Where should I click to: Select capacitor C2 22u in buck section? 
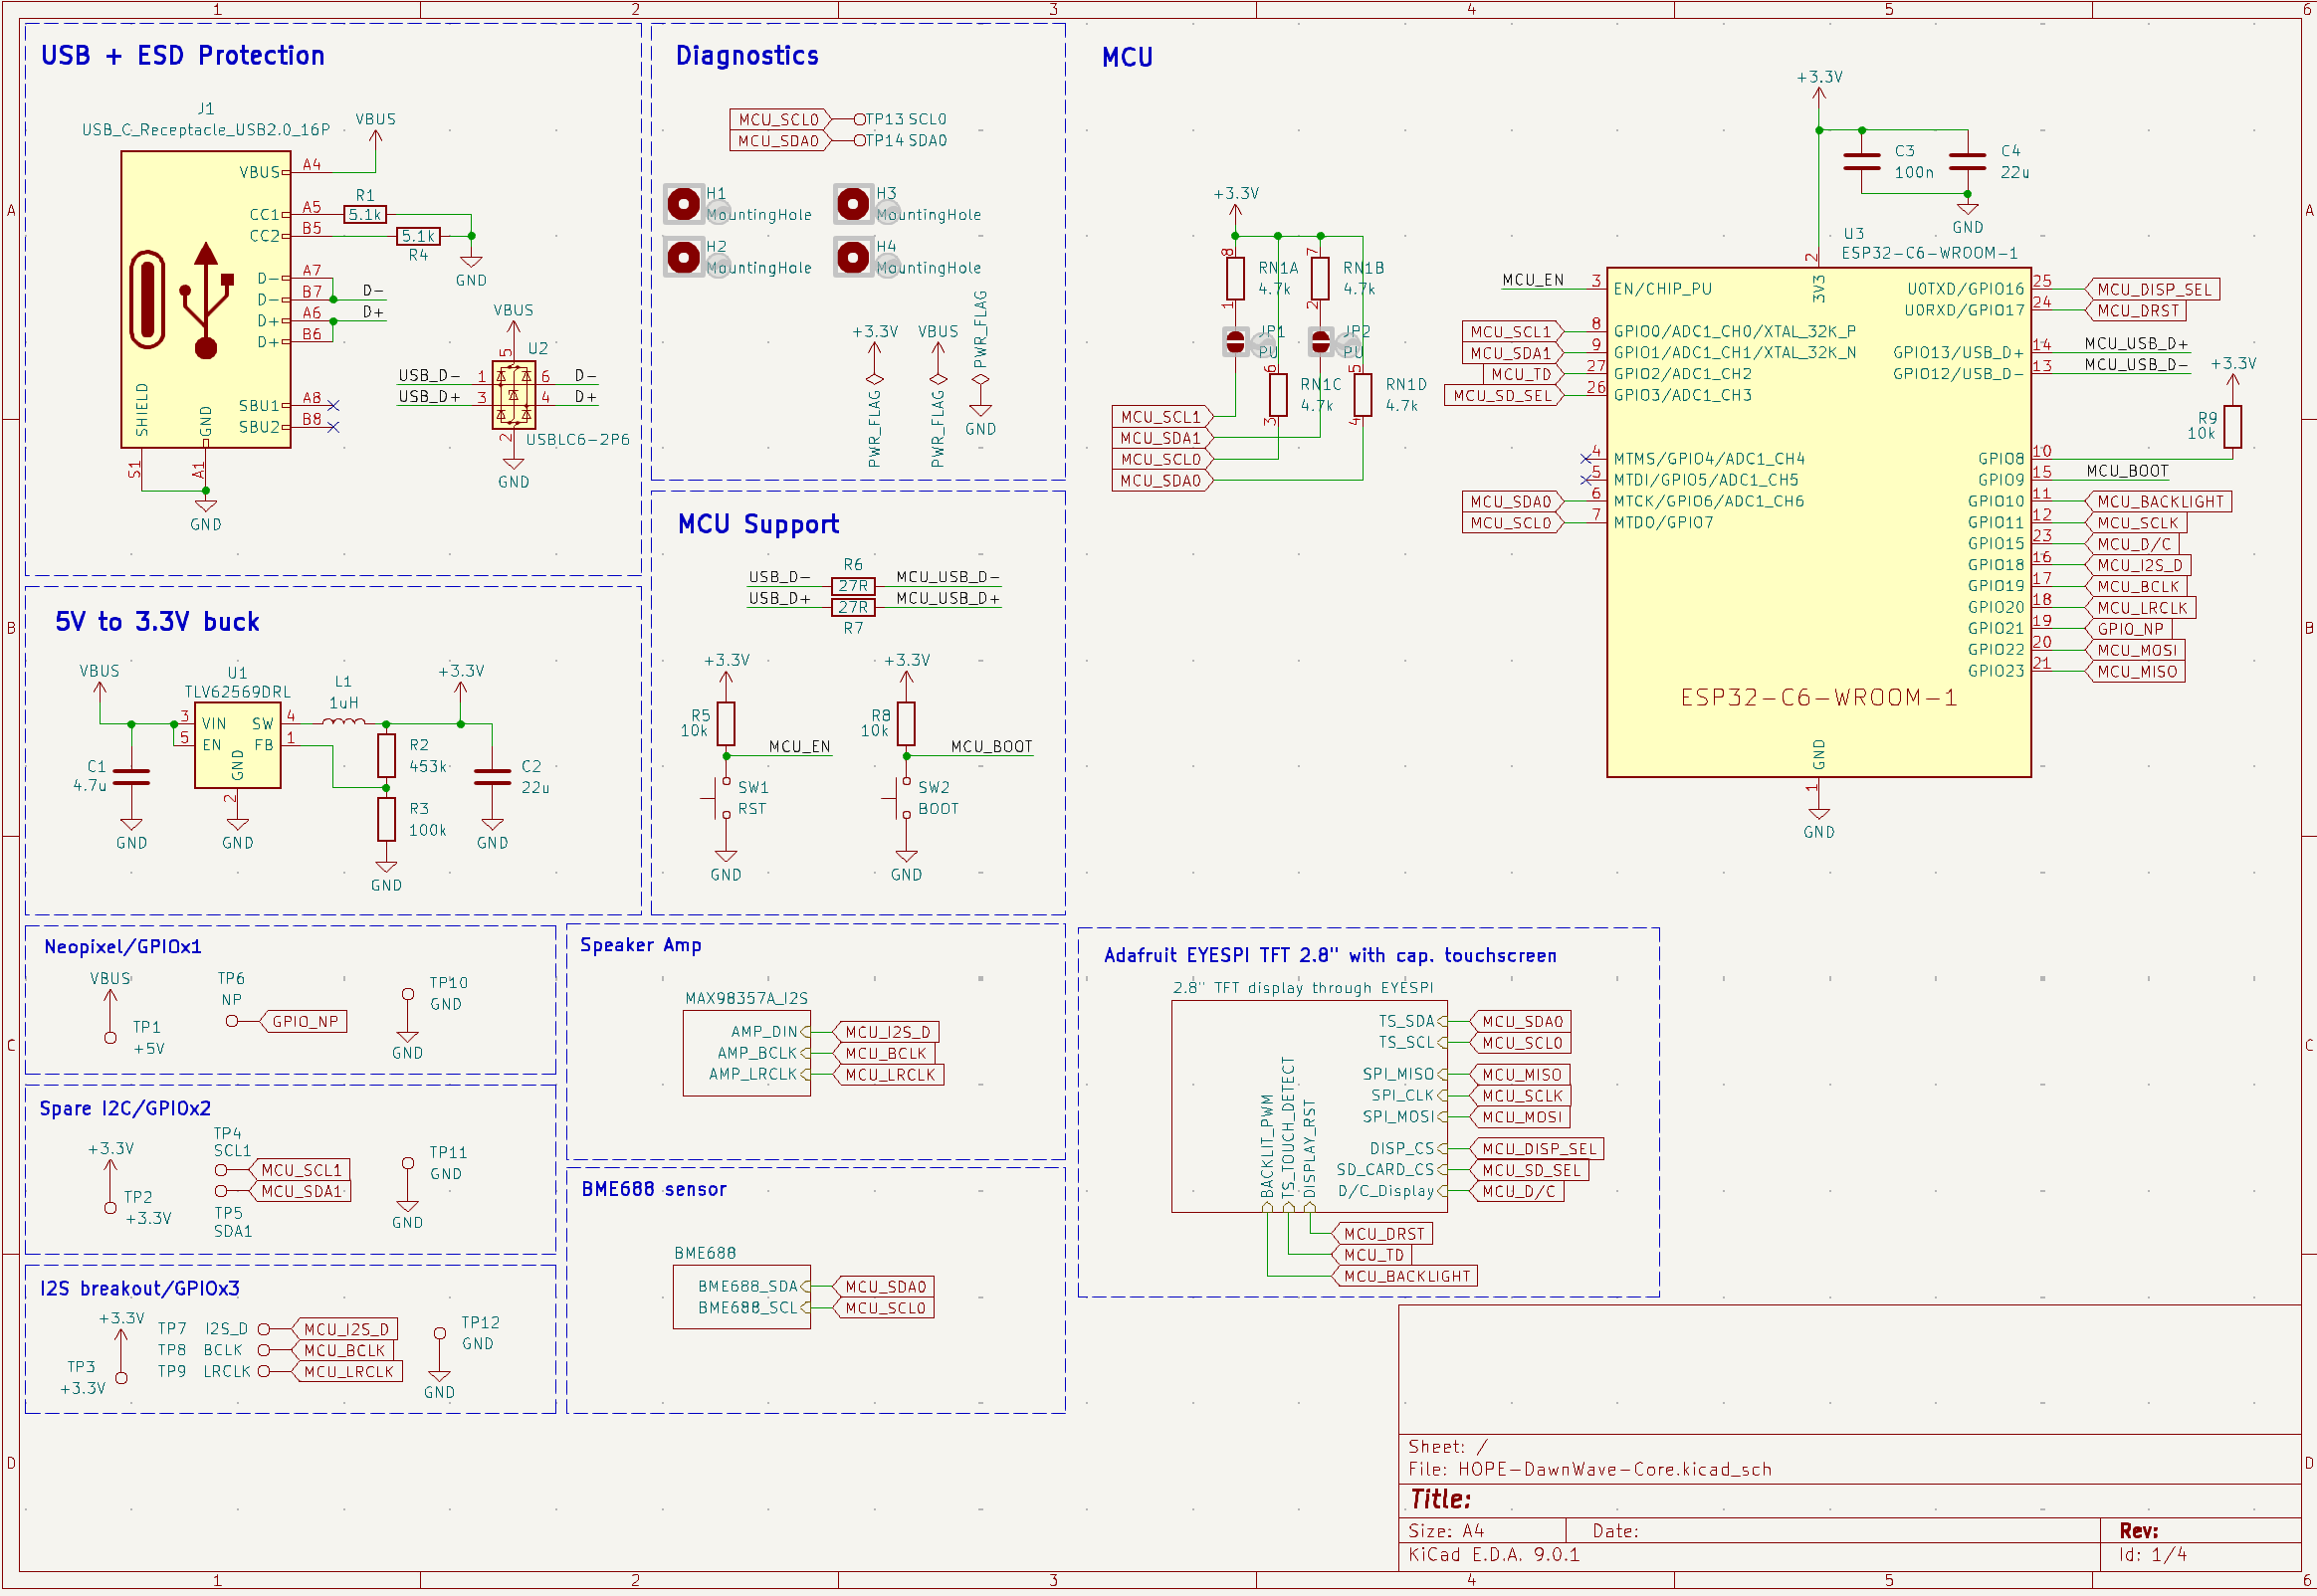point(492,776)
